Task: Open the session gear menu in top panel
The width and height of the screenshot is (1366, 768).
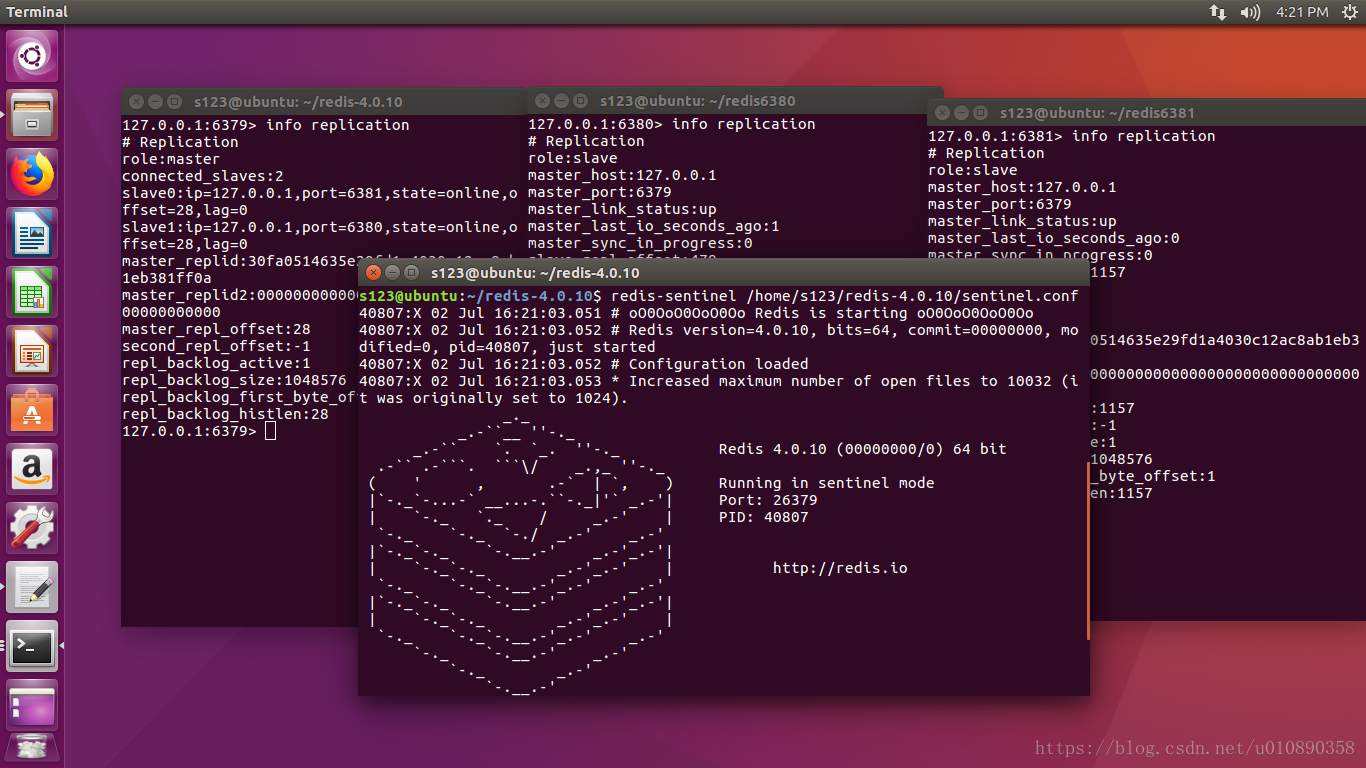Action: pos(1350,12)
